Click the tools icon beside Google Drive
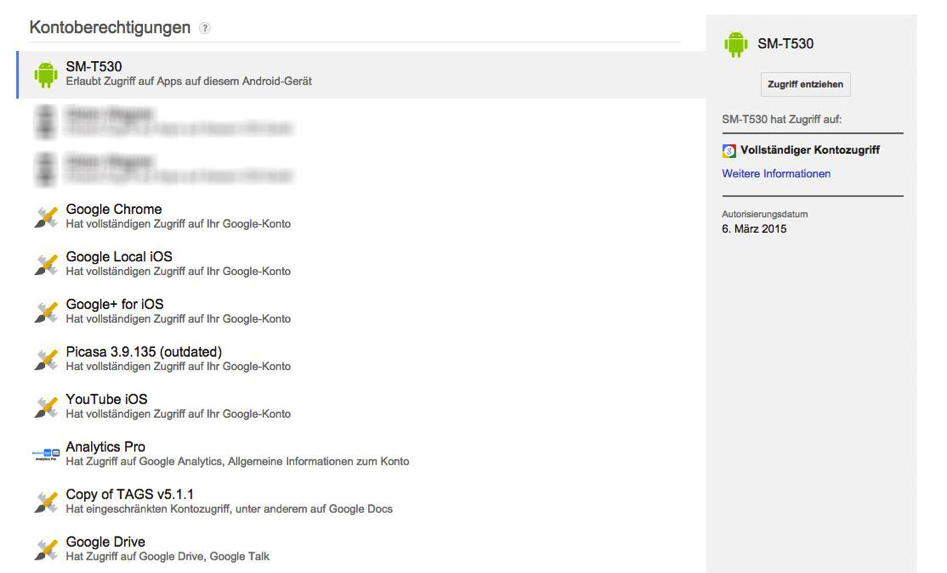Viewport: 947px width, 573px height. tap(46, 549)
